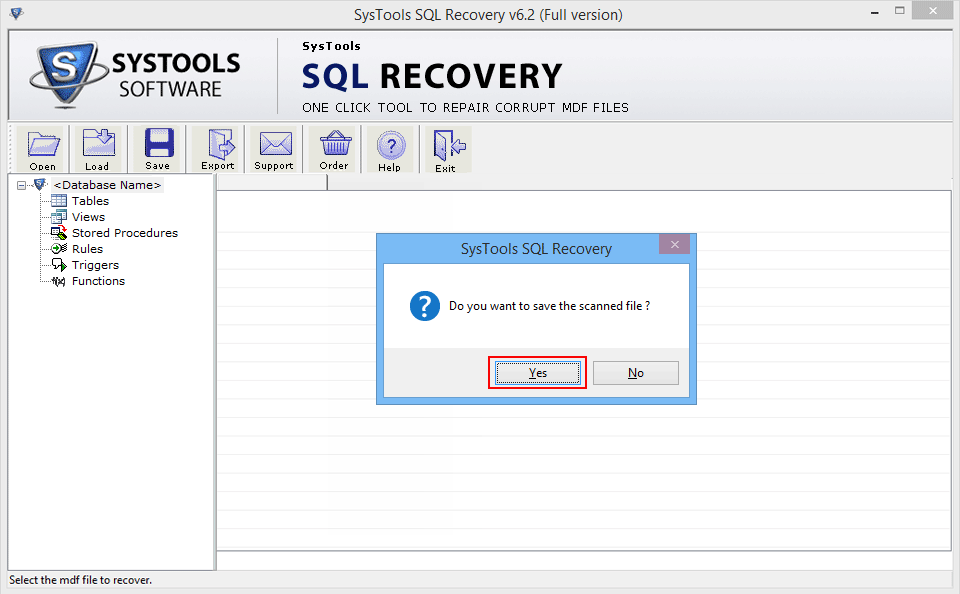Select Views in the tree
The image size is (960, 594).
pos(88,217)
